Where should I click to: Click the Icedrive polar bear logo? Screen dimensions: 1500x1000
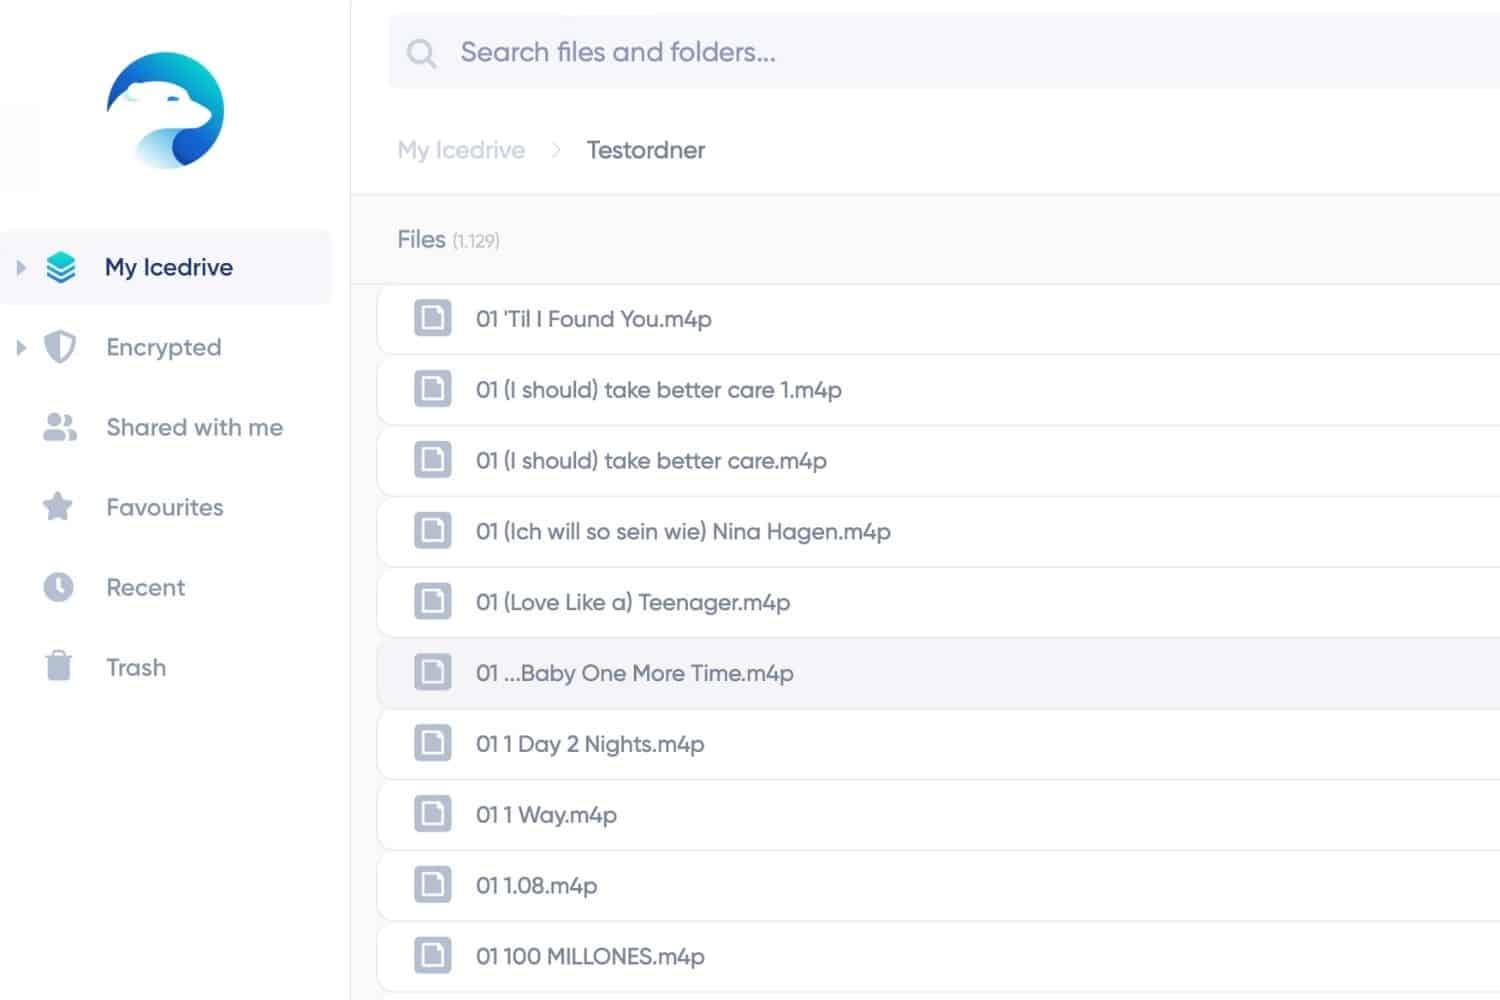[x=165, y=110]
